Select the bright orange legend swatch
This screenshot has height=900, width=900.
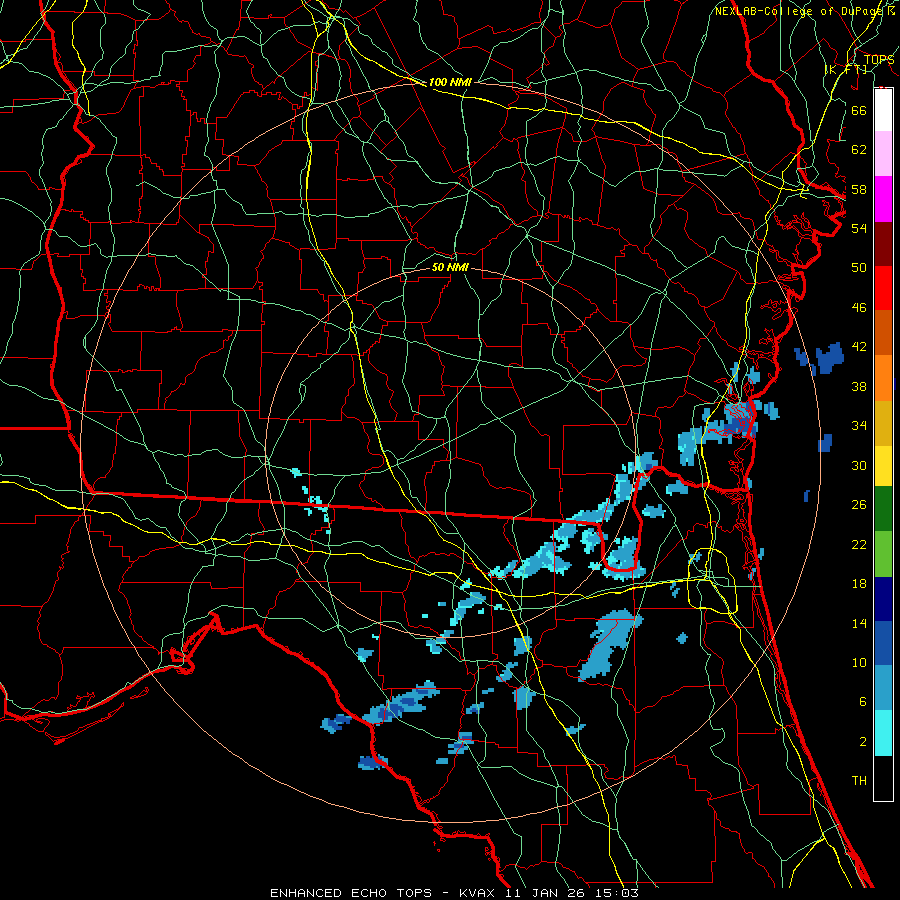(x=883, y=378)
